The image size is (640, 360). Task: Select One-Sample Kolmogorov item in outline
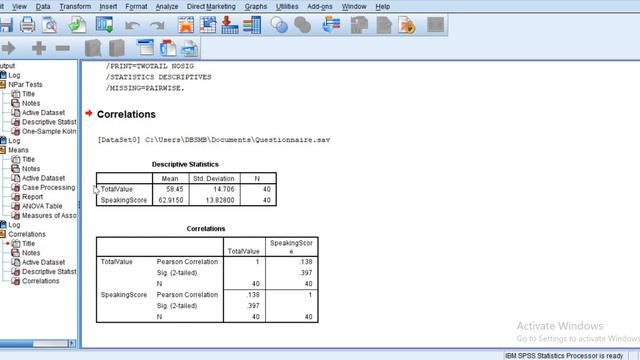[49, 131]
